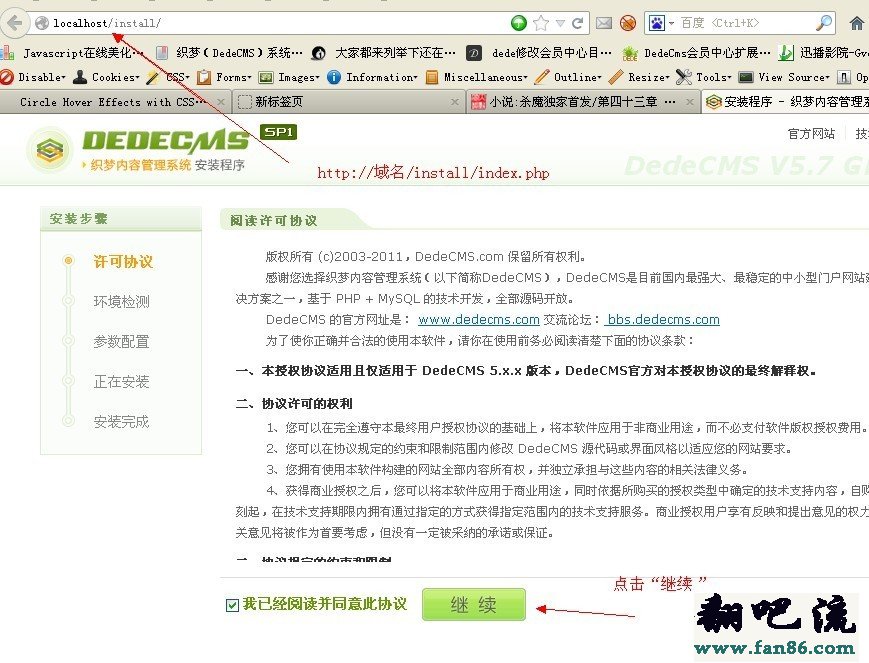Bookmark this page with the star icon

tap(541, 23)
